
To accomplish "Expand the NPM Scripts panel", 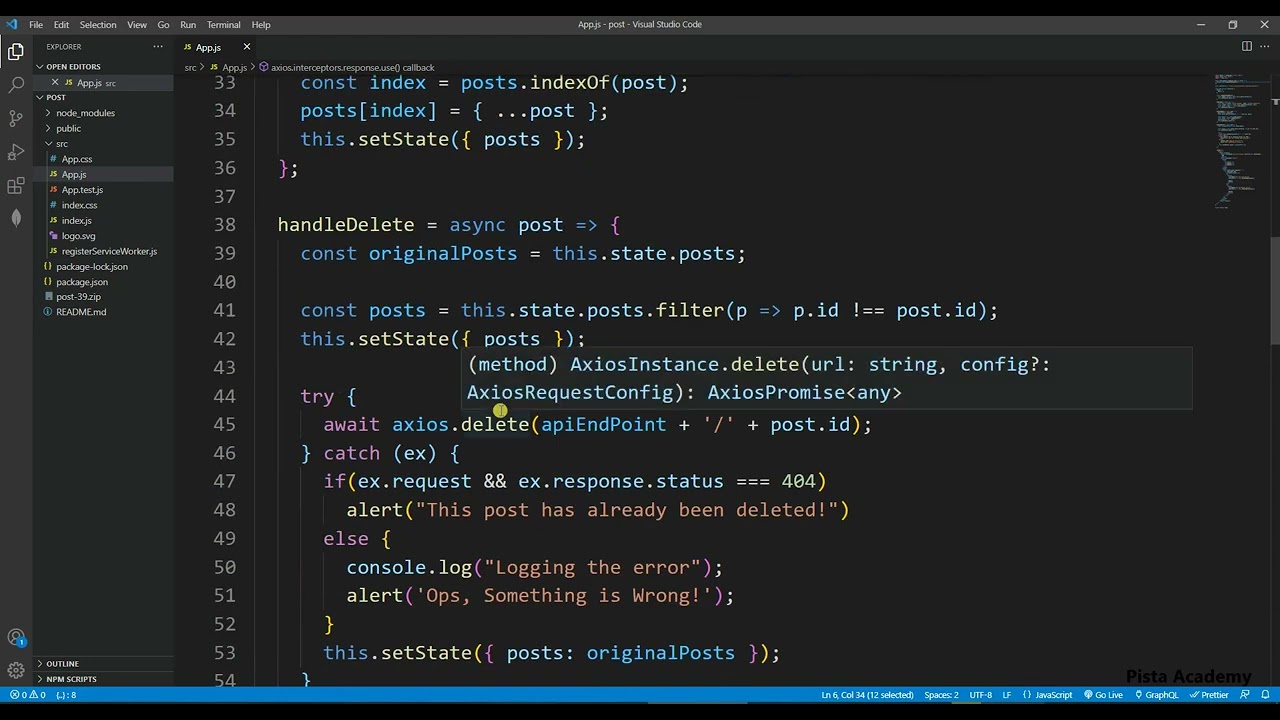I will coord(104,679).
